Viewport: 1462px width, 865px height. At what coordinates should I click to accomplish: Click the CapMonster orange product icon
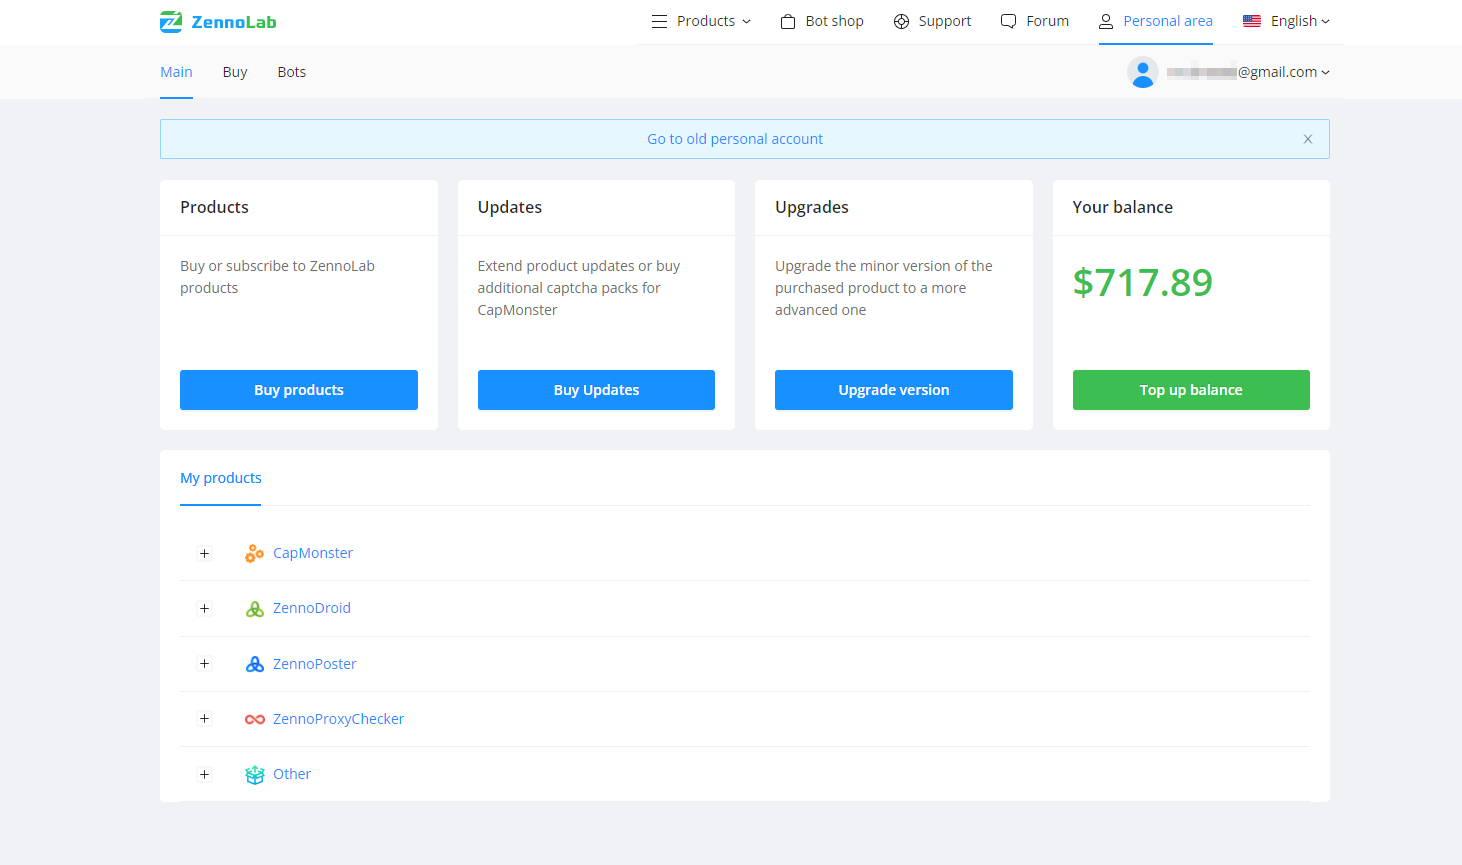click(x=255, y=553)
